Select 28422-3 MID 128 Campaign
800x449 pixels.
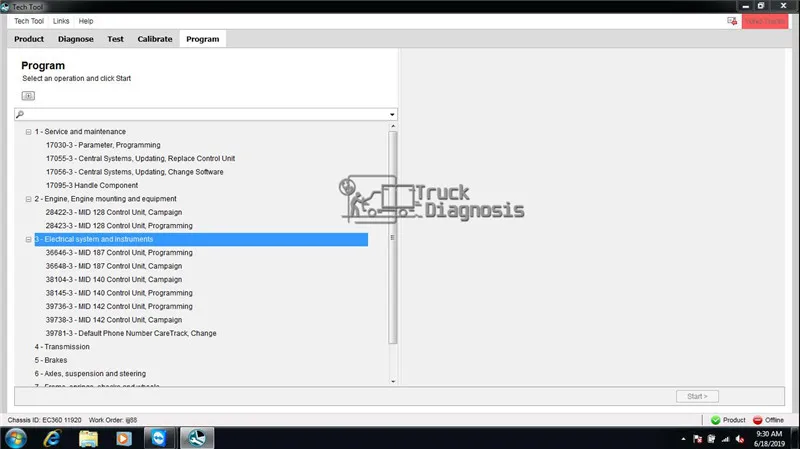114,212
